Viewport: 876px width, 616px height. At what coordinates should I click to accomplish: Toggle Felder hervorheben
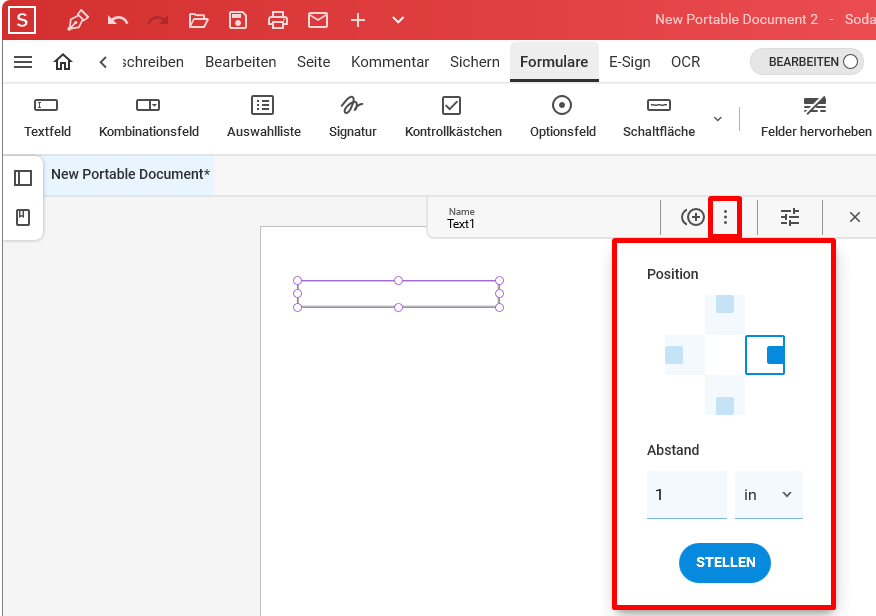tap(816, 117)
